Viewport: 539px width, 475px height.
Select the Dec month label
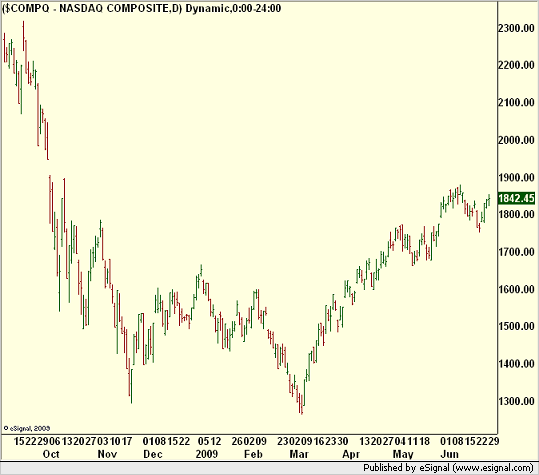pos(153,454)
